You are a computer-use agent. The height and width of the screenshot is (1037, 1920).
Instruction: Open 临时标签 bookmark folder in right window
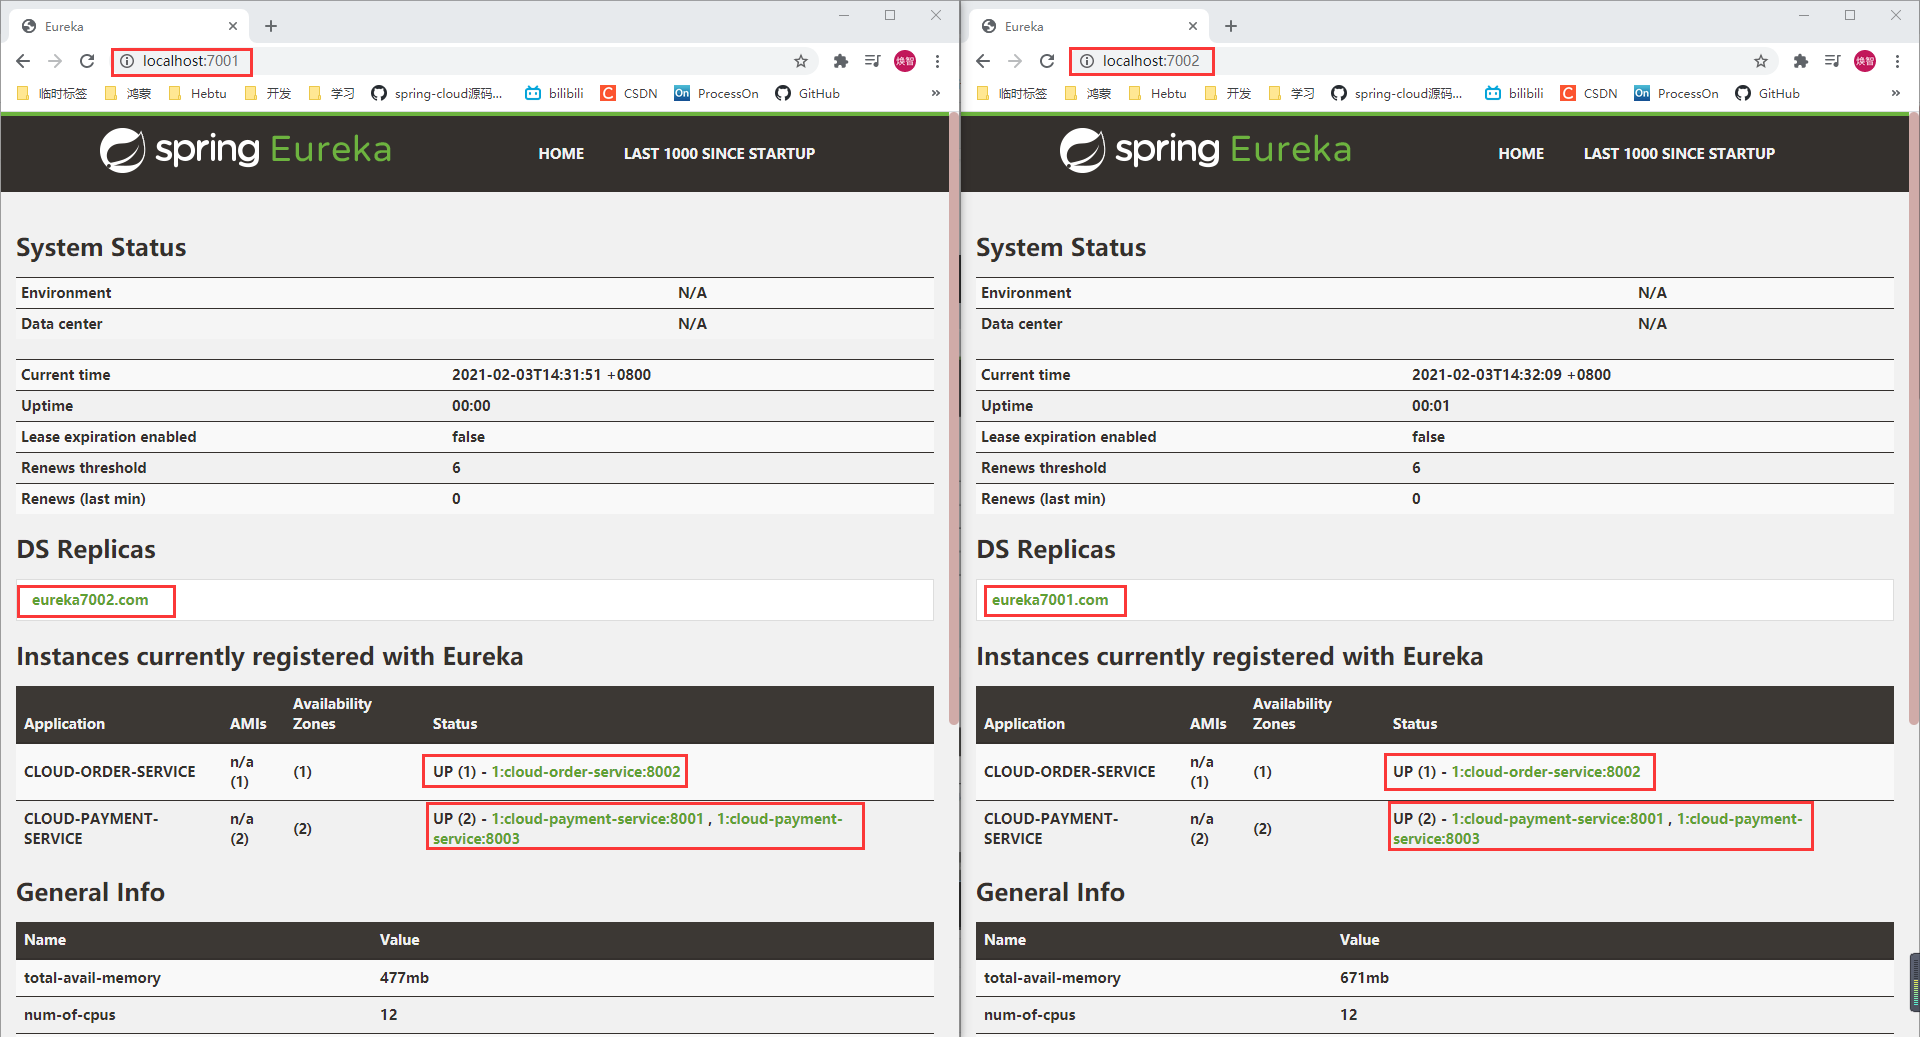[1013, 93]
